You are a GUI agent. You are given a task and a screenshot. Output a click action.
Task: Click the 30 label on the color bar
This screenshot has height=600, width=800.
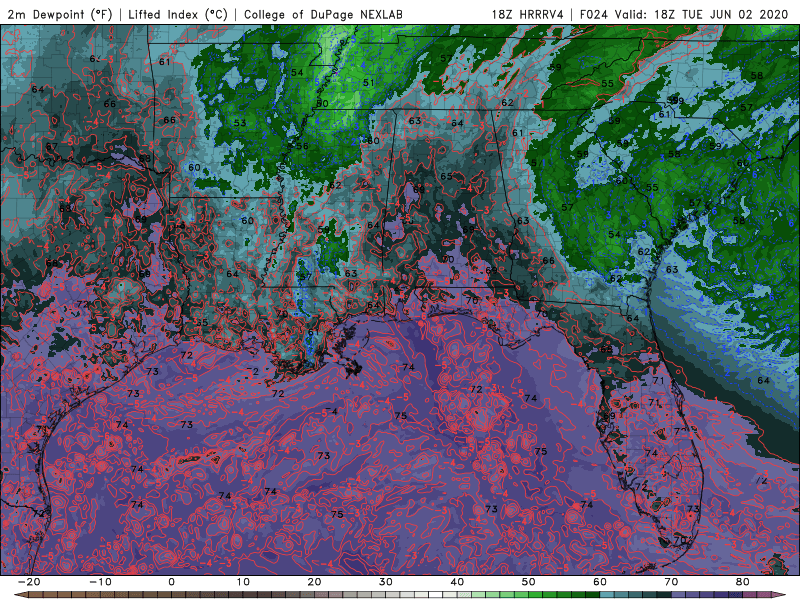tap(386, 582)
